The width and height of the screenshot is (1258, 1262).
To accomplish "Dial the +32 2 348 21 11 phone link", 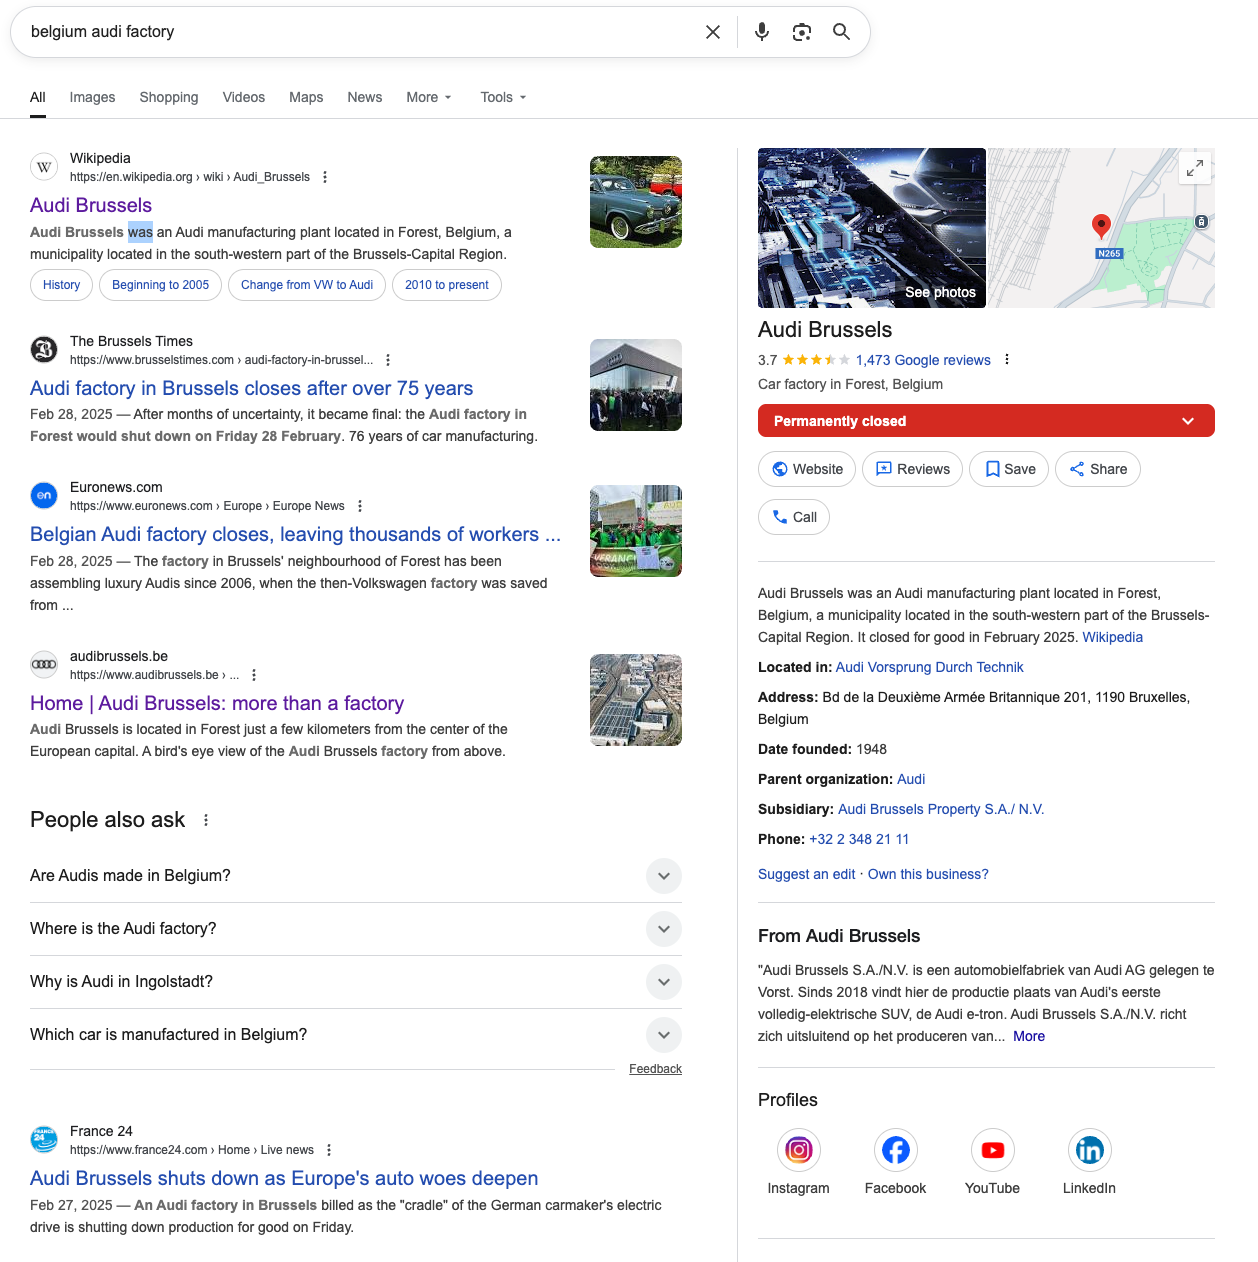I will [859, 839].
